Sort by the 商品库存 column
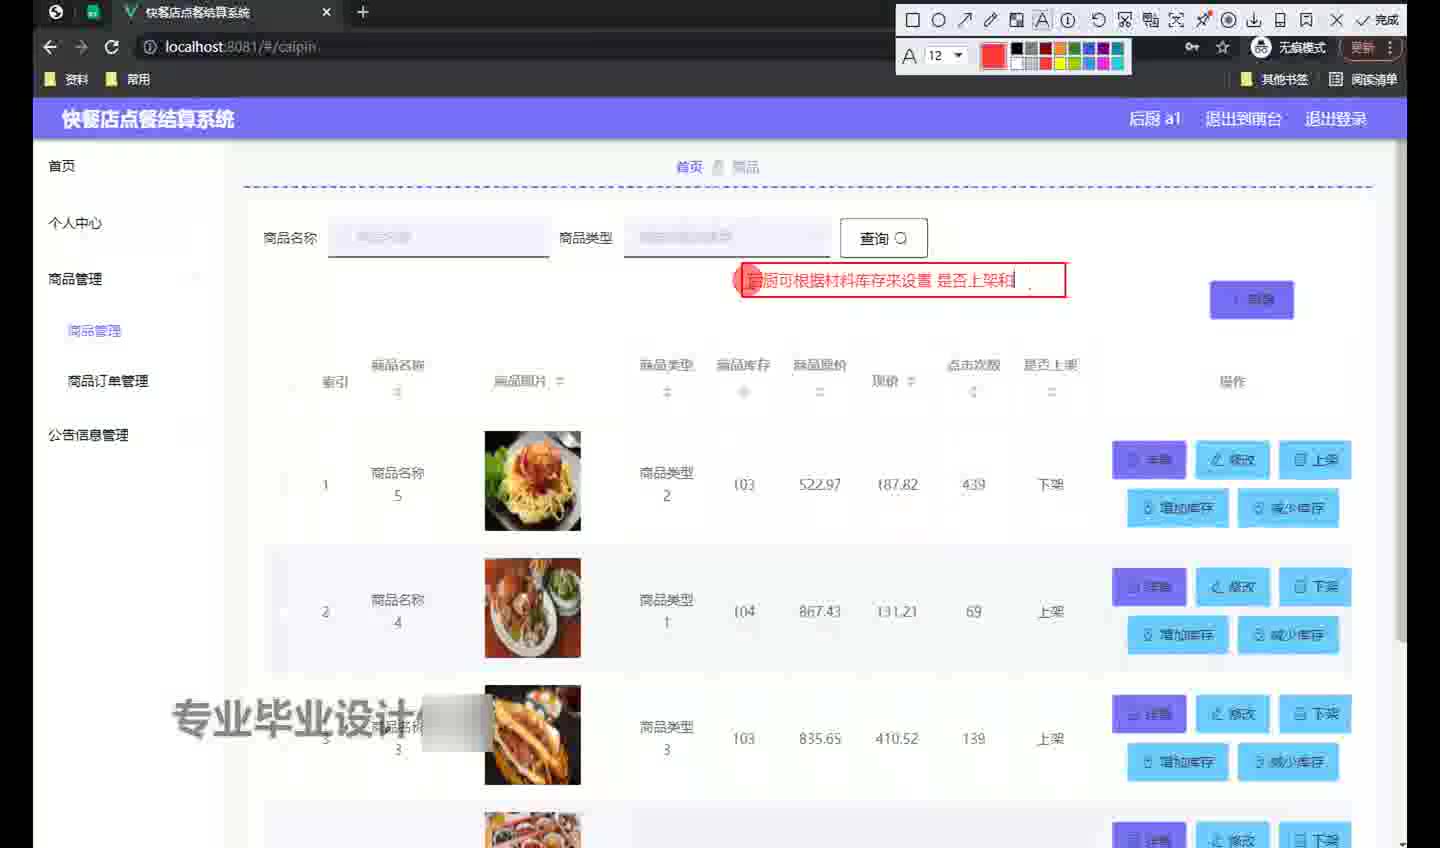Viewport: 1440px width, 848px height. [x=743, y=393]
